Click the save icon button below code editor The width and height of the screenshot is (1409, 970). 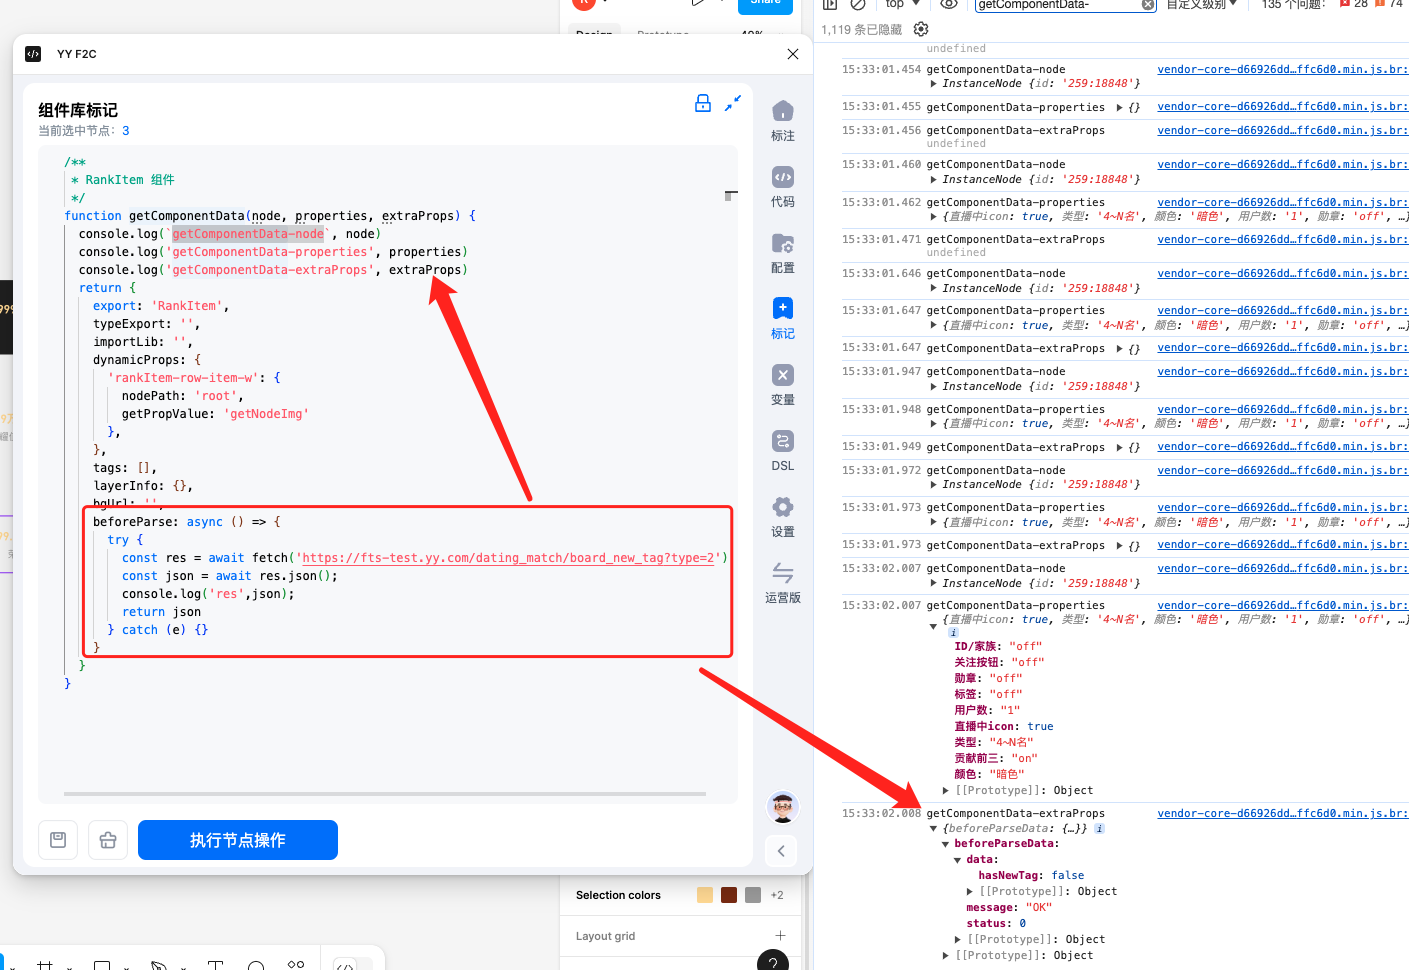(58, 840)
